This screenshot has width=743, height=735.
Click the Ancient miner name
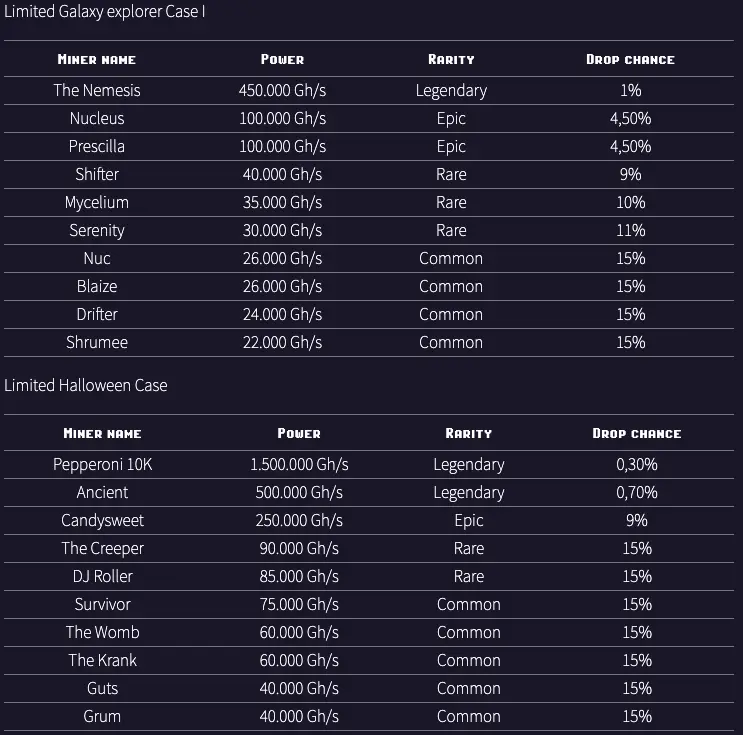(x=102, y=492)
